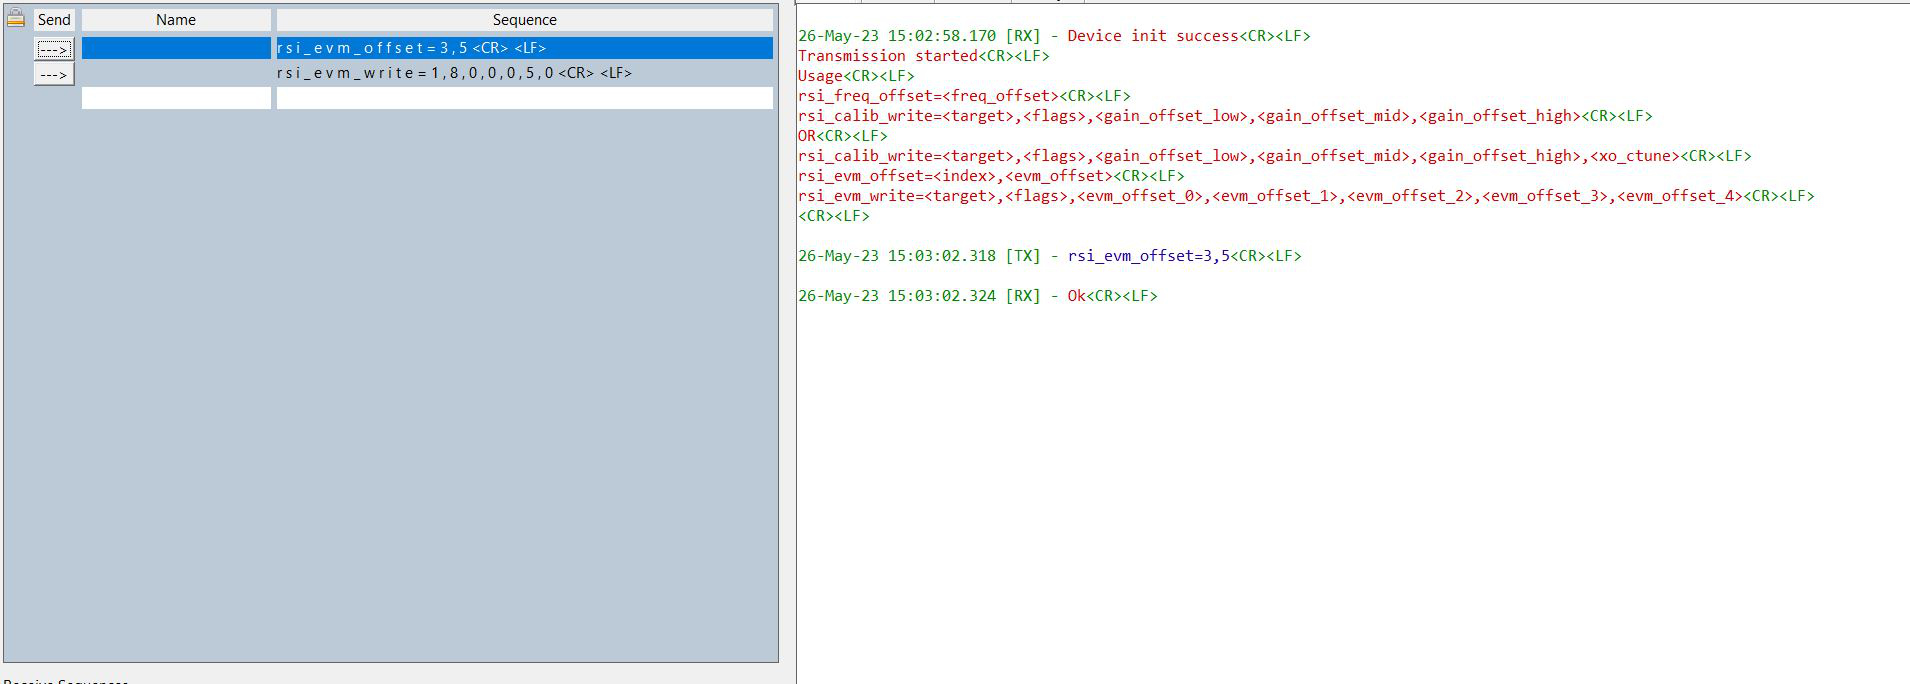The image size is (1910, 684).
Task: Click the empty Name field in the blank row
Action: point(176,98)
